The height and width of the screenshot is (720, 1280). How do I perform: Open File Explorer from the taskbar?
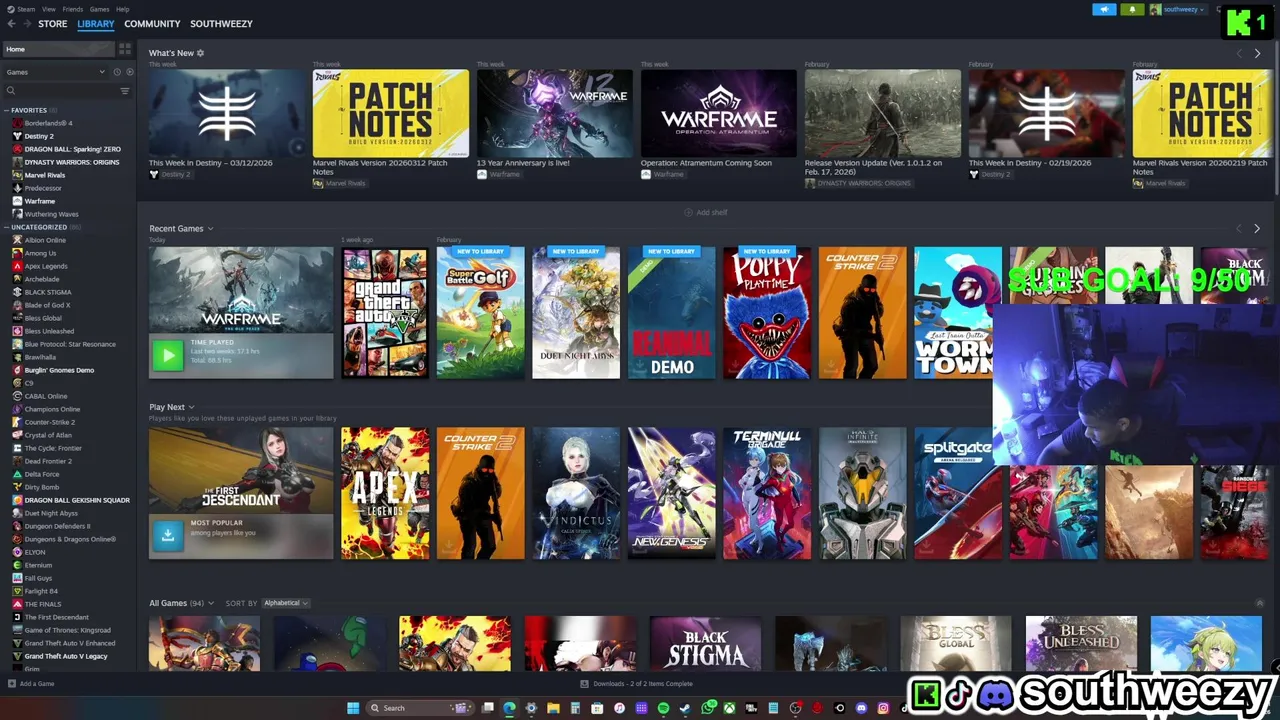click(553, 708)
